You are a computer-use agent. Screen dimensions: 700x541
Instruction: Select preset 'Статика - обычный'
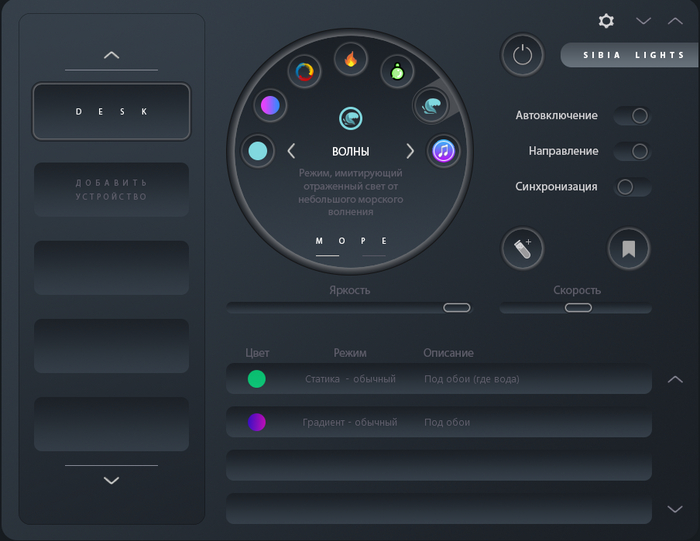coord(350,379)
